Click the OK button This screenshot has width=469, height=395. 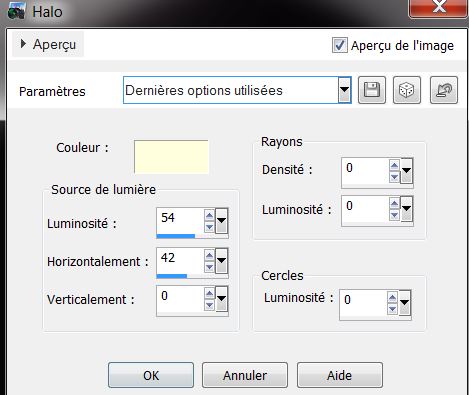point(151,375)
